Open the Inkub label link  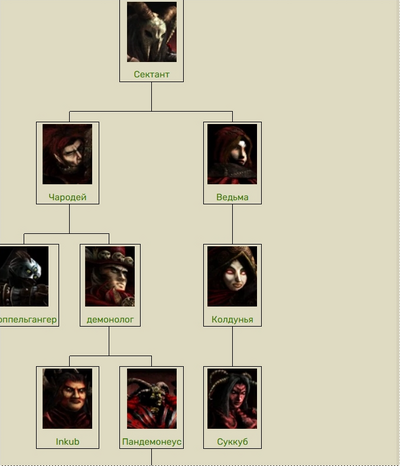pos(68,442)
